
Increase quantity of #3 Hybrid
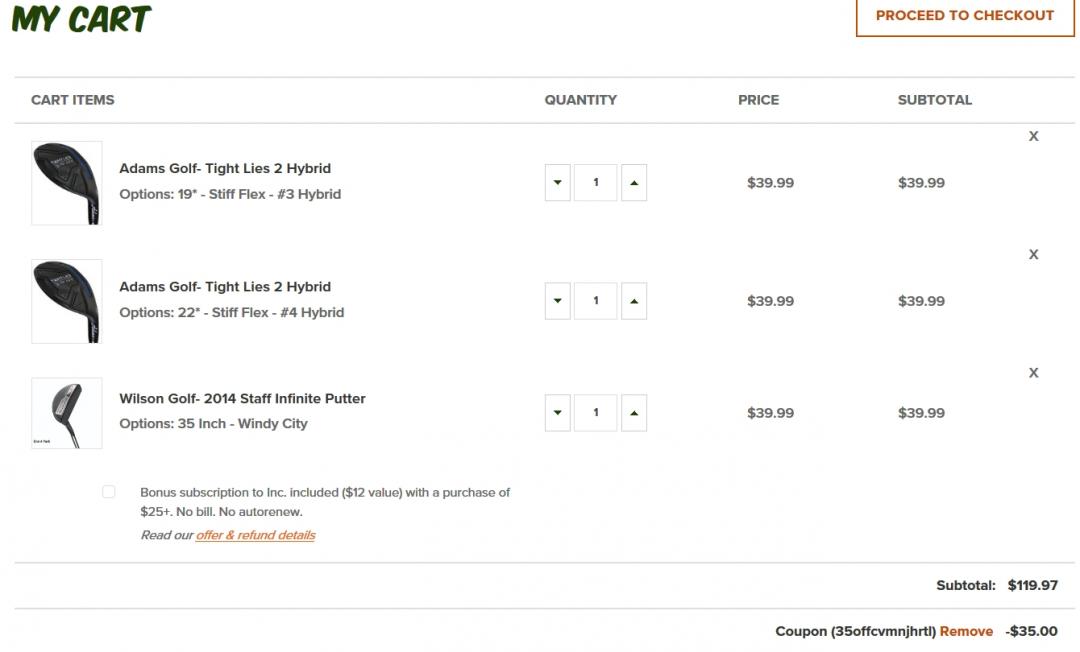click(x=634, y=183)
